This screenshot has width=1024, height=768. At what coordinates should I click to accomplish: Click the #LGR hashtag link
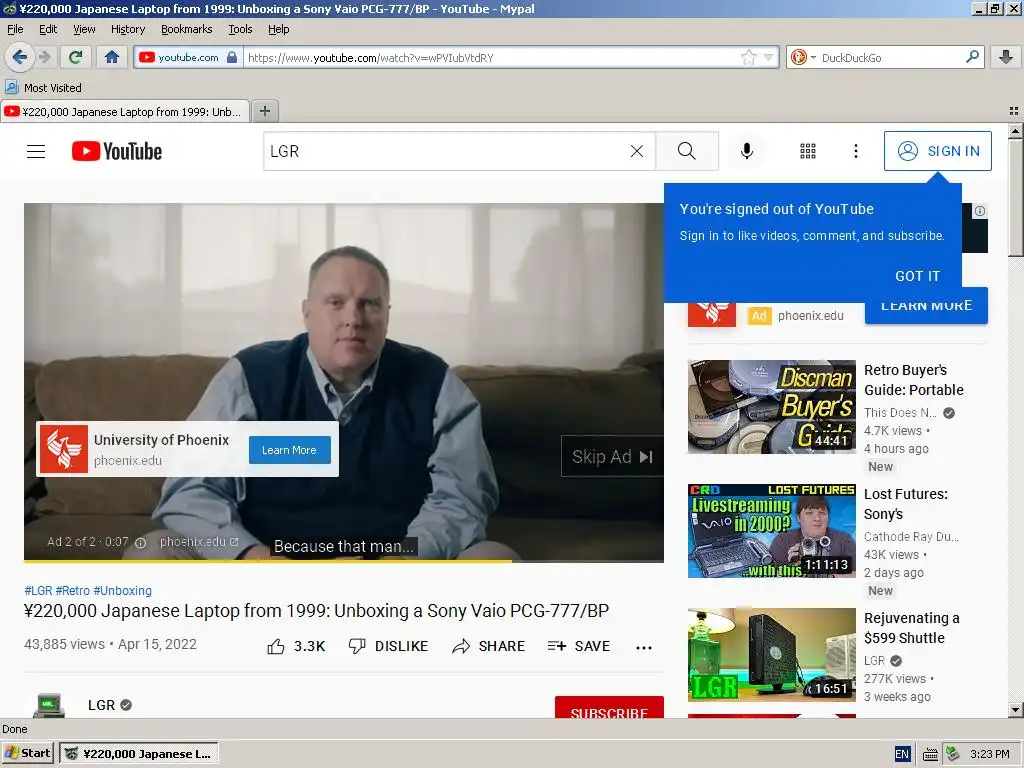coord(38,590)
